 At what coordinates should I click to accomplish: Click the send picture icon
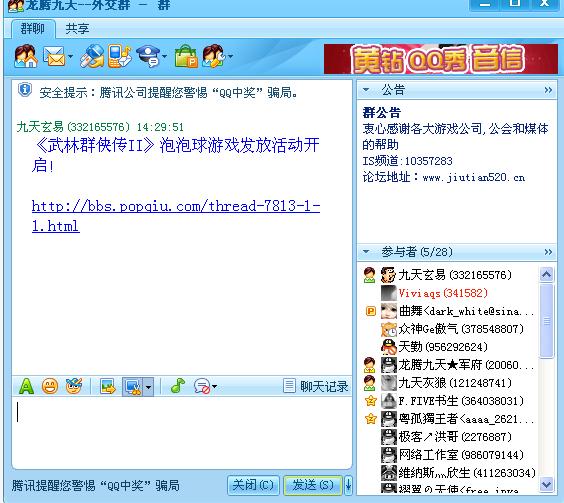click(x=108, y=387)
